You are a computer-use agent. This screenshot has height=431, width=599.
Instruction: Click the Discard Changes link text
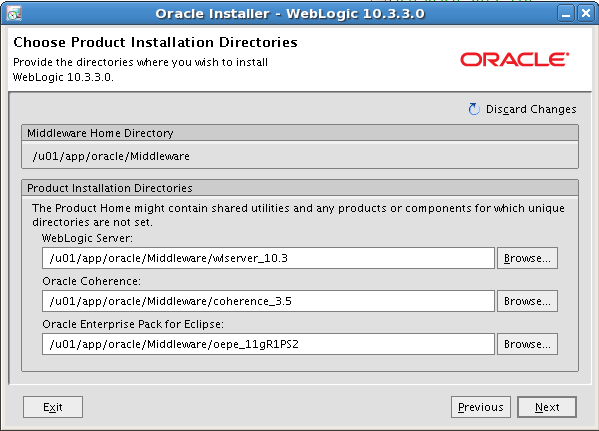point(531,109)
